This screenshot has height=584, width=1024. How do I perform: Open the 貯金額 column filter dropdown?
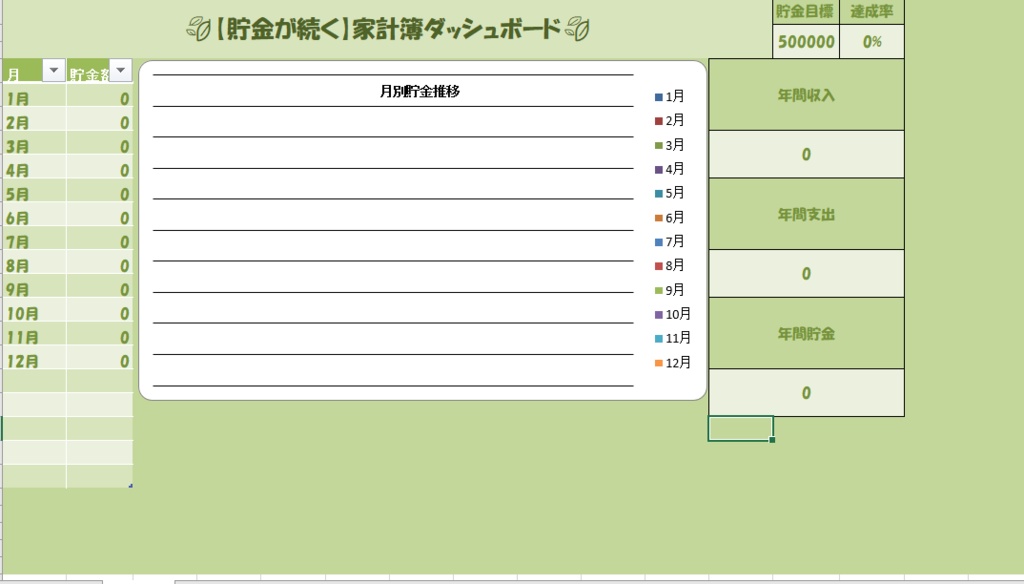120,70
